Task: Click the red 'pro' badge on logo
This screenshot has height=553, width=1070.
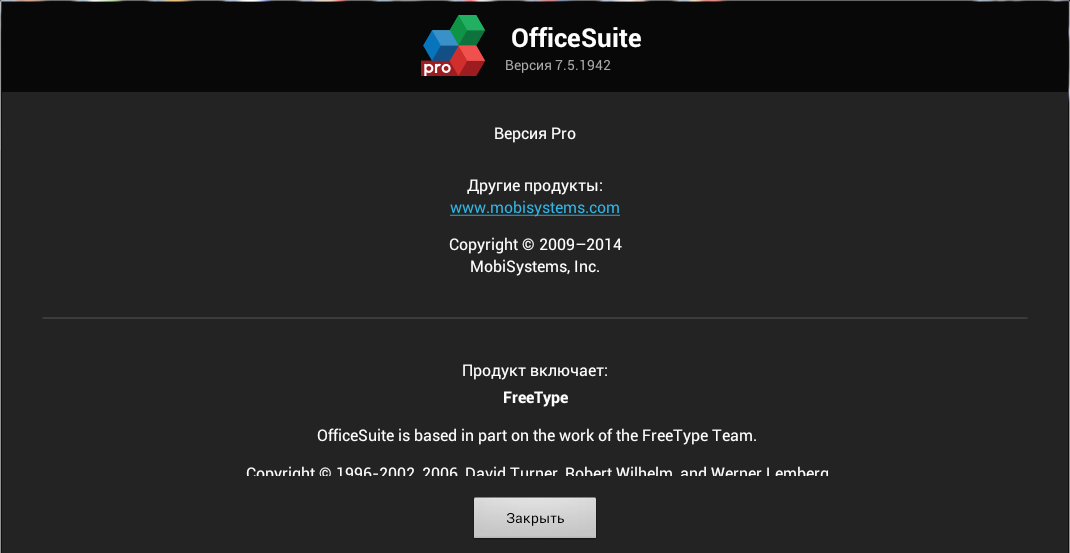Action: tap(436, 68)
